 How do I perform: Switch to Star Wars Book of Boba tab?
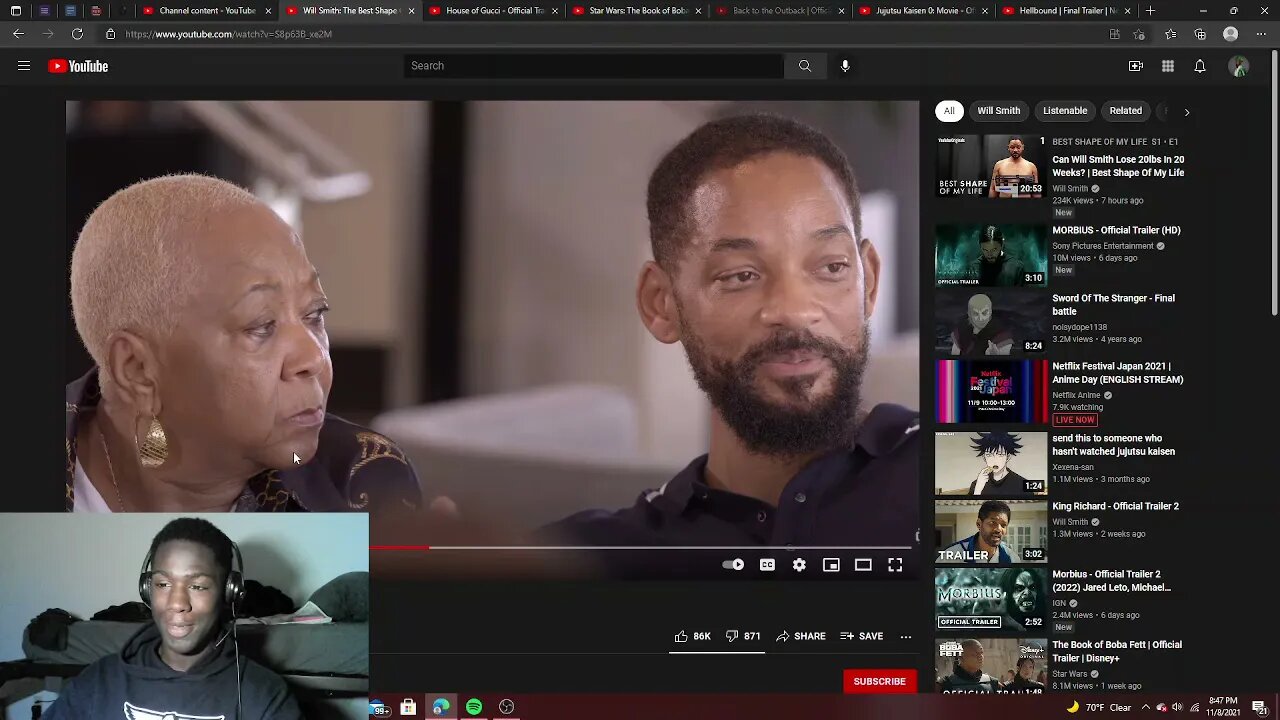point(637,11)
